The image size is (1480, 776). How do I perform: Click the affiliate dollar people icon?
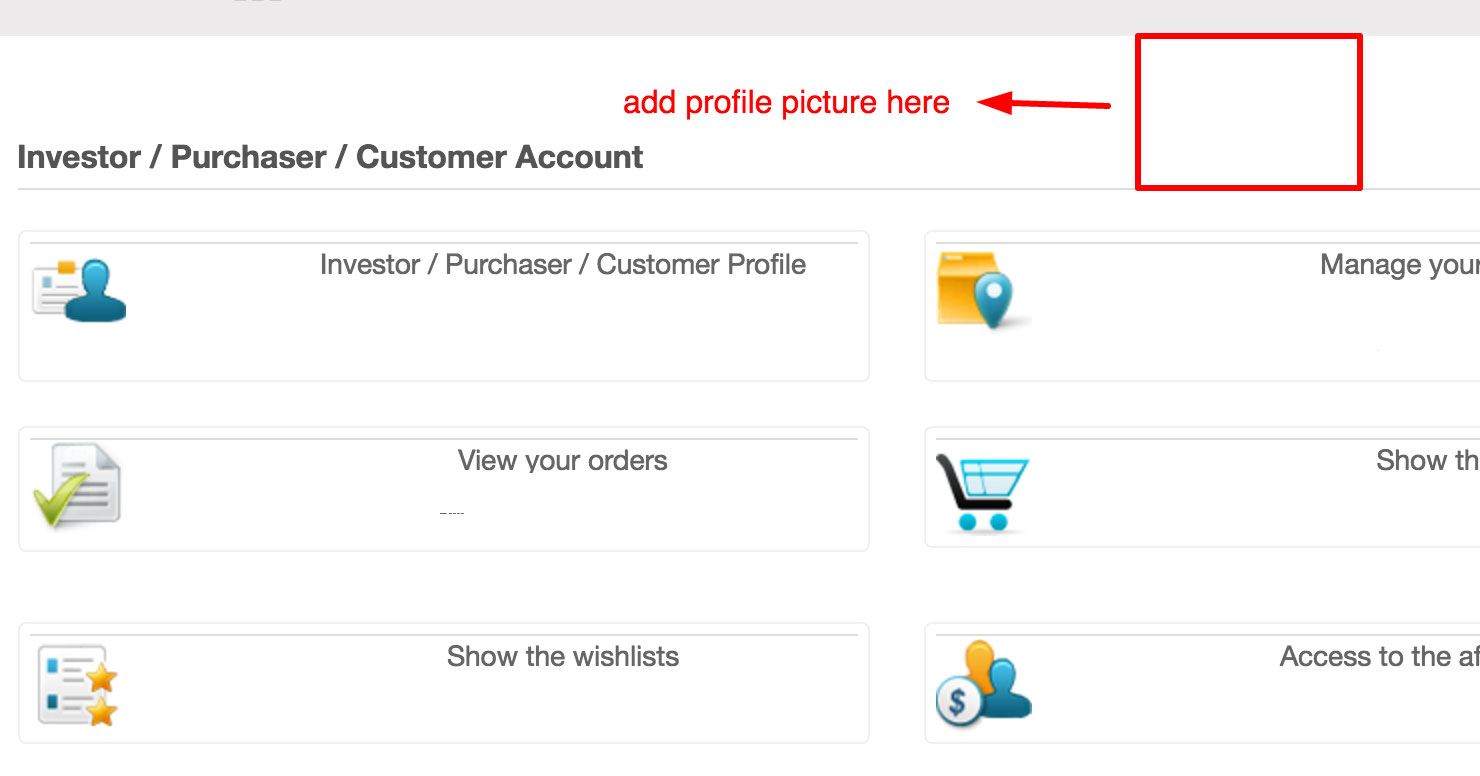(983, 685)
